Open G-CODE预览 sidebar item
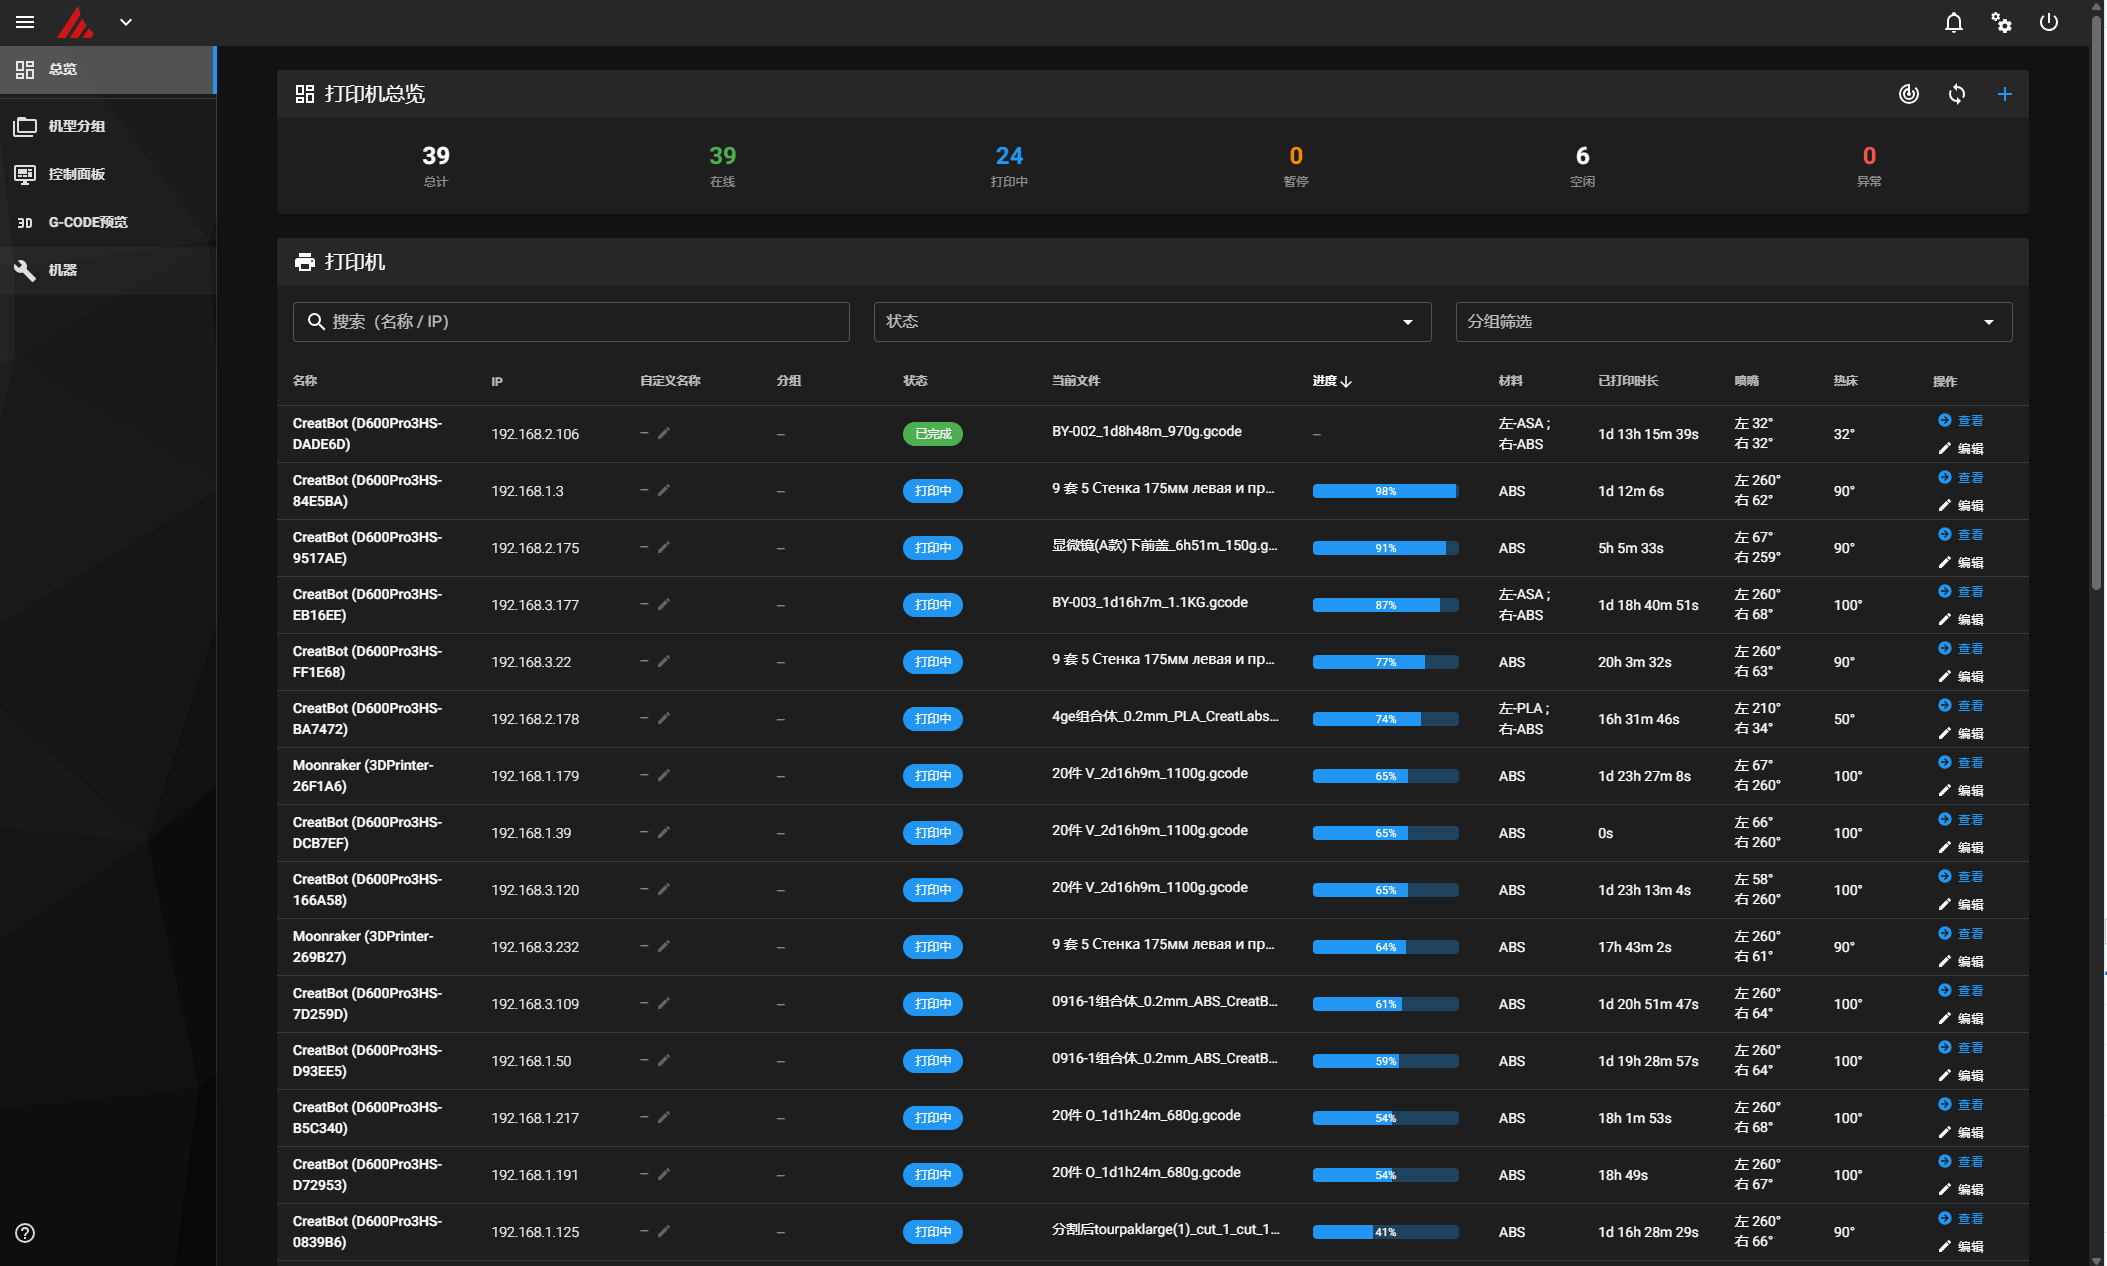The height and width of the screenshot is (1266, 2107). [107, 222]
